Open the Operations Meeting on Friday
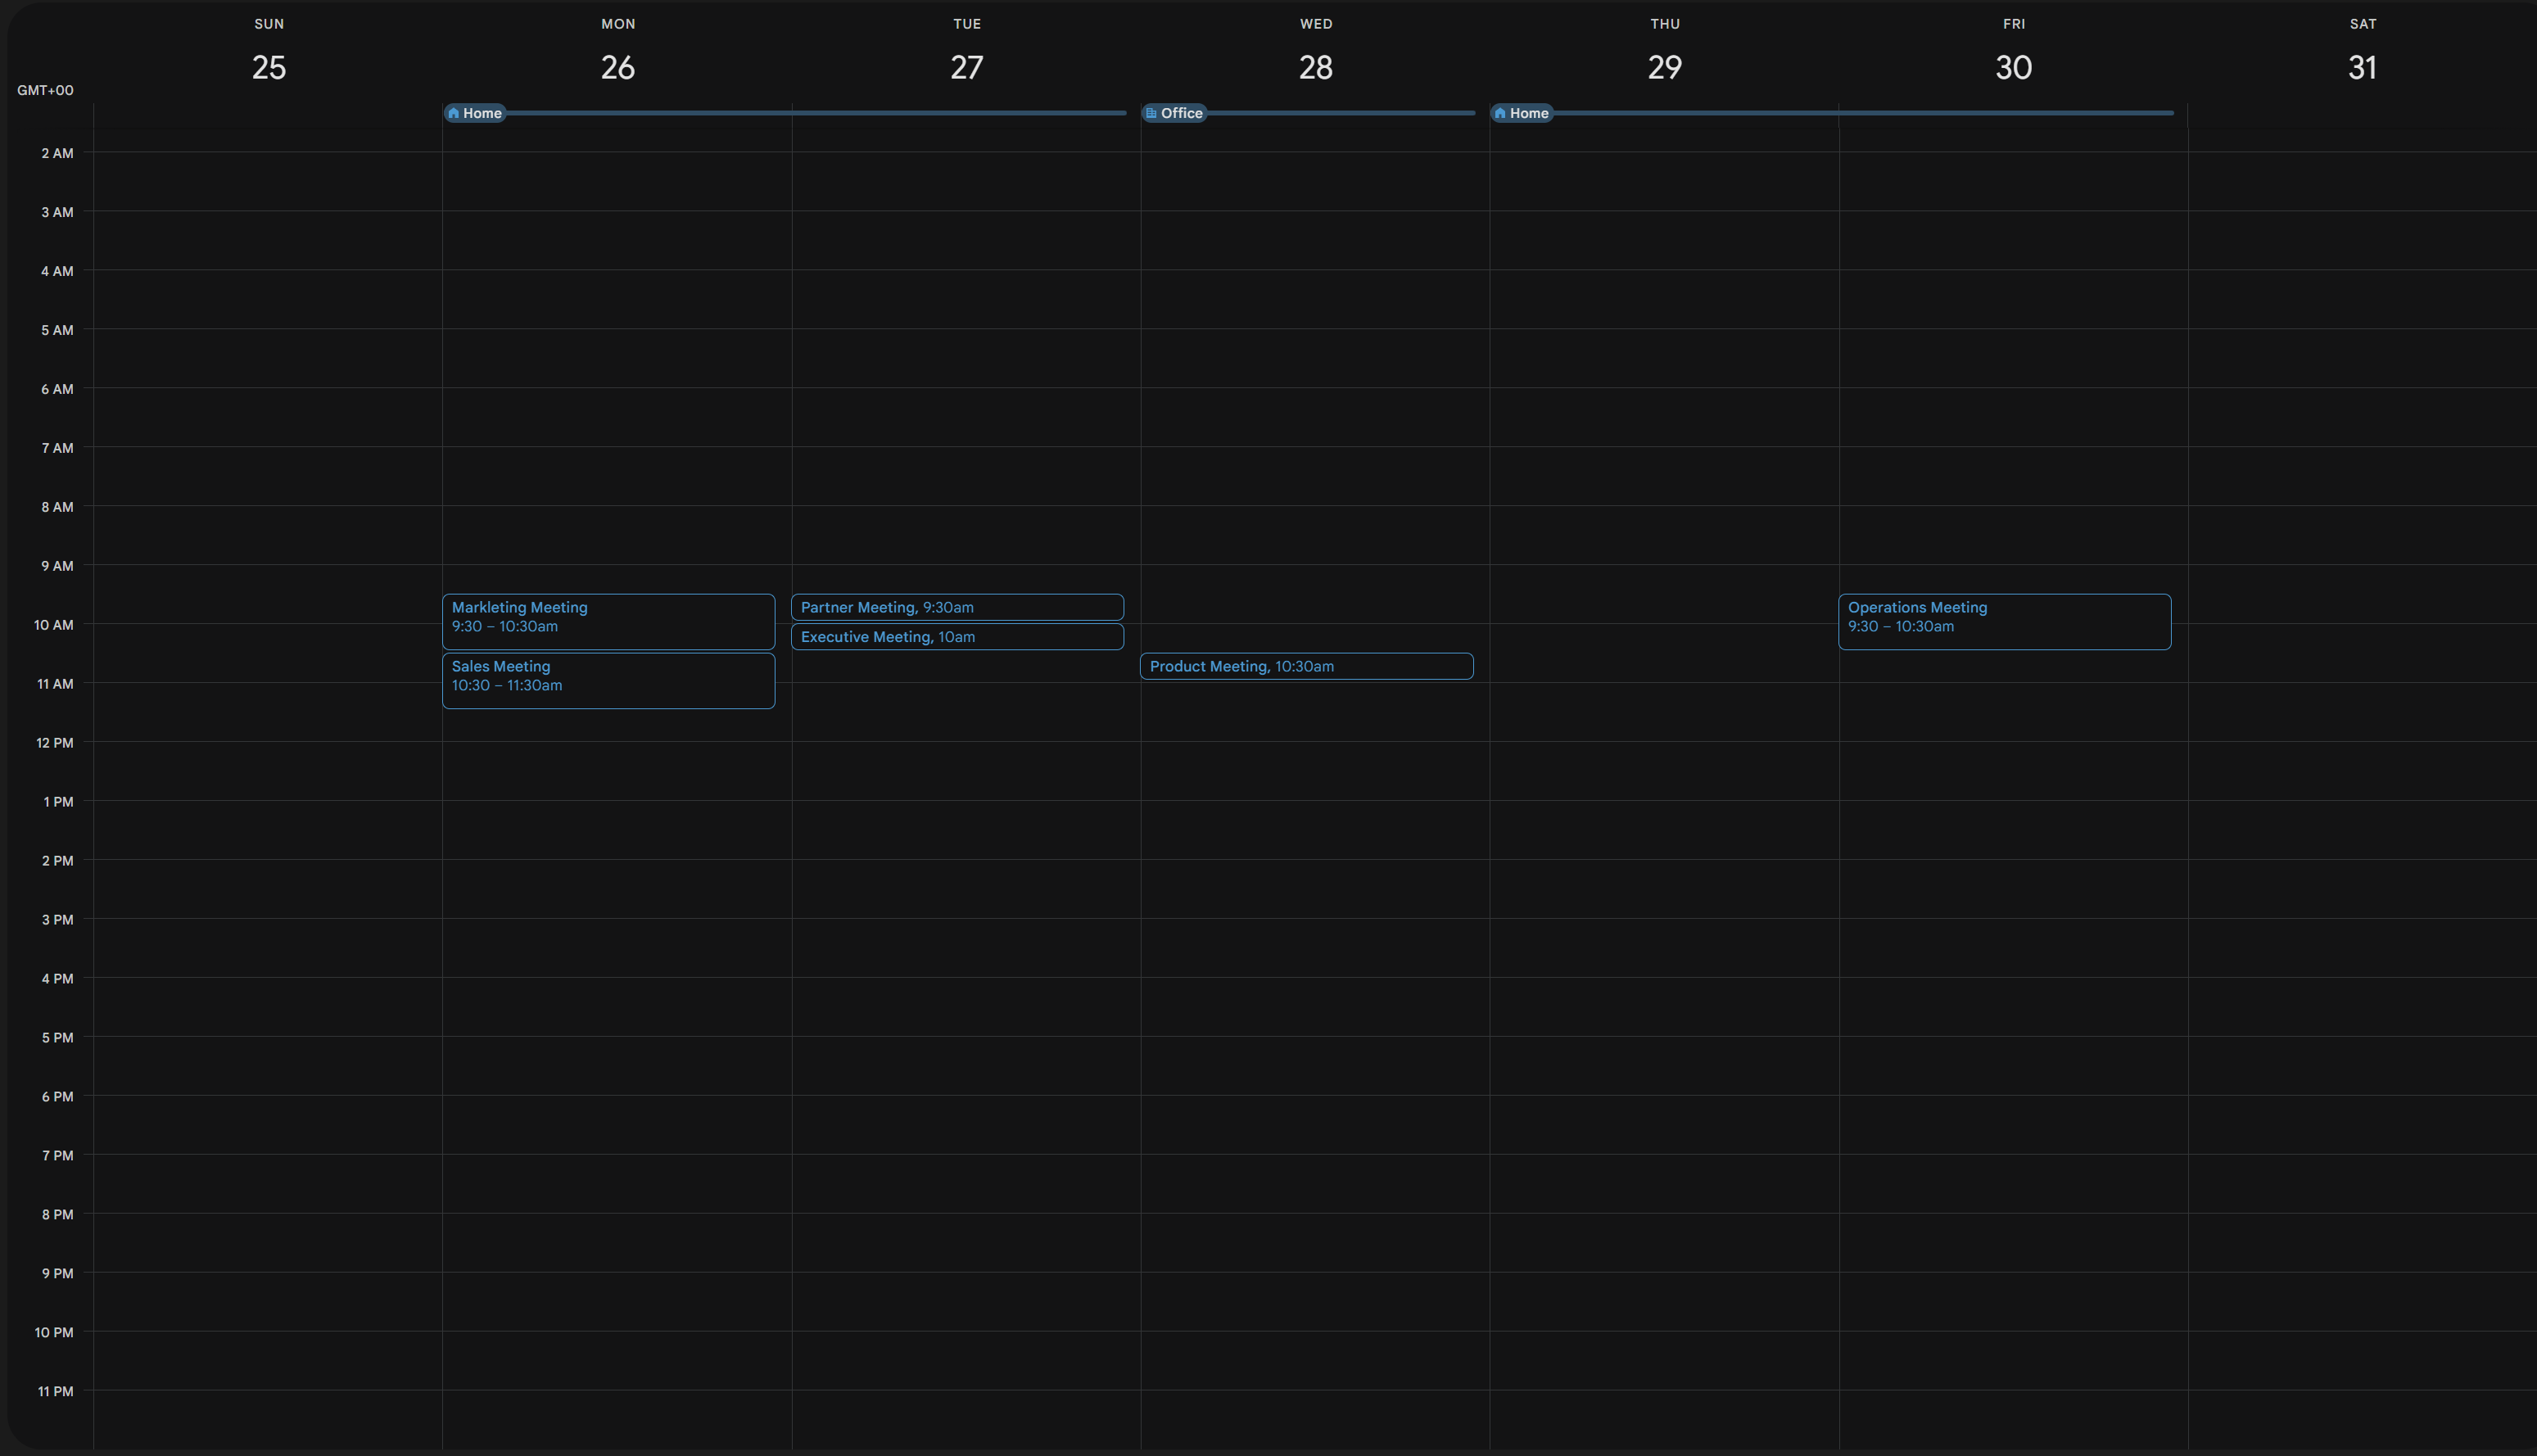Viewport: 2537px width, 1456px height. 2003,620
